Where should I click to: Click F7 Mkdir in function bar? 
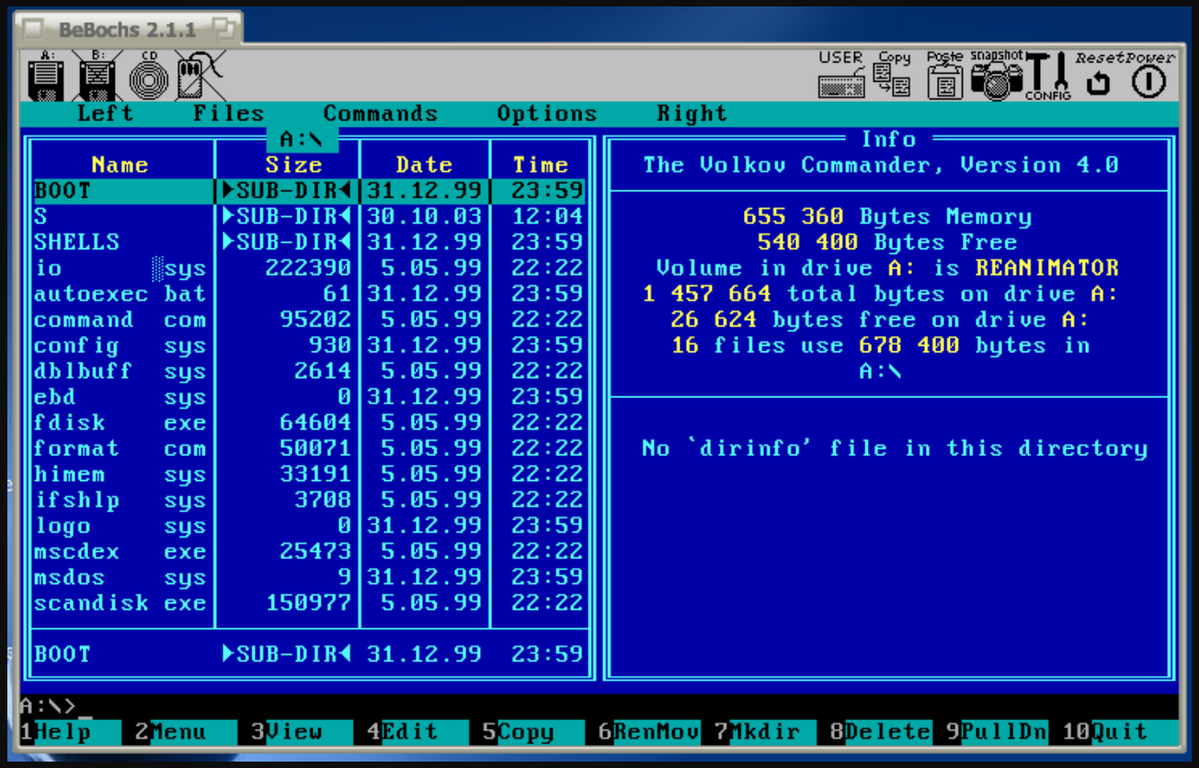click(764, 732)
